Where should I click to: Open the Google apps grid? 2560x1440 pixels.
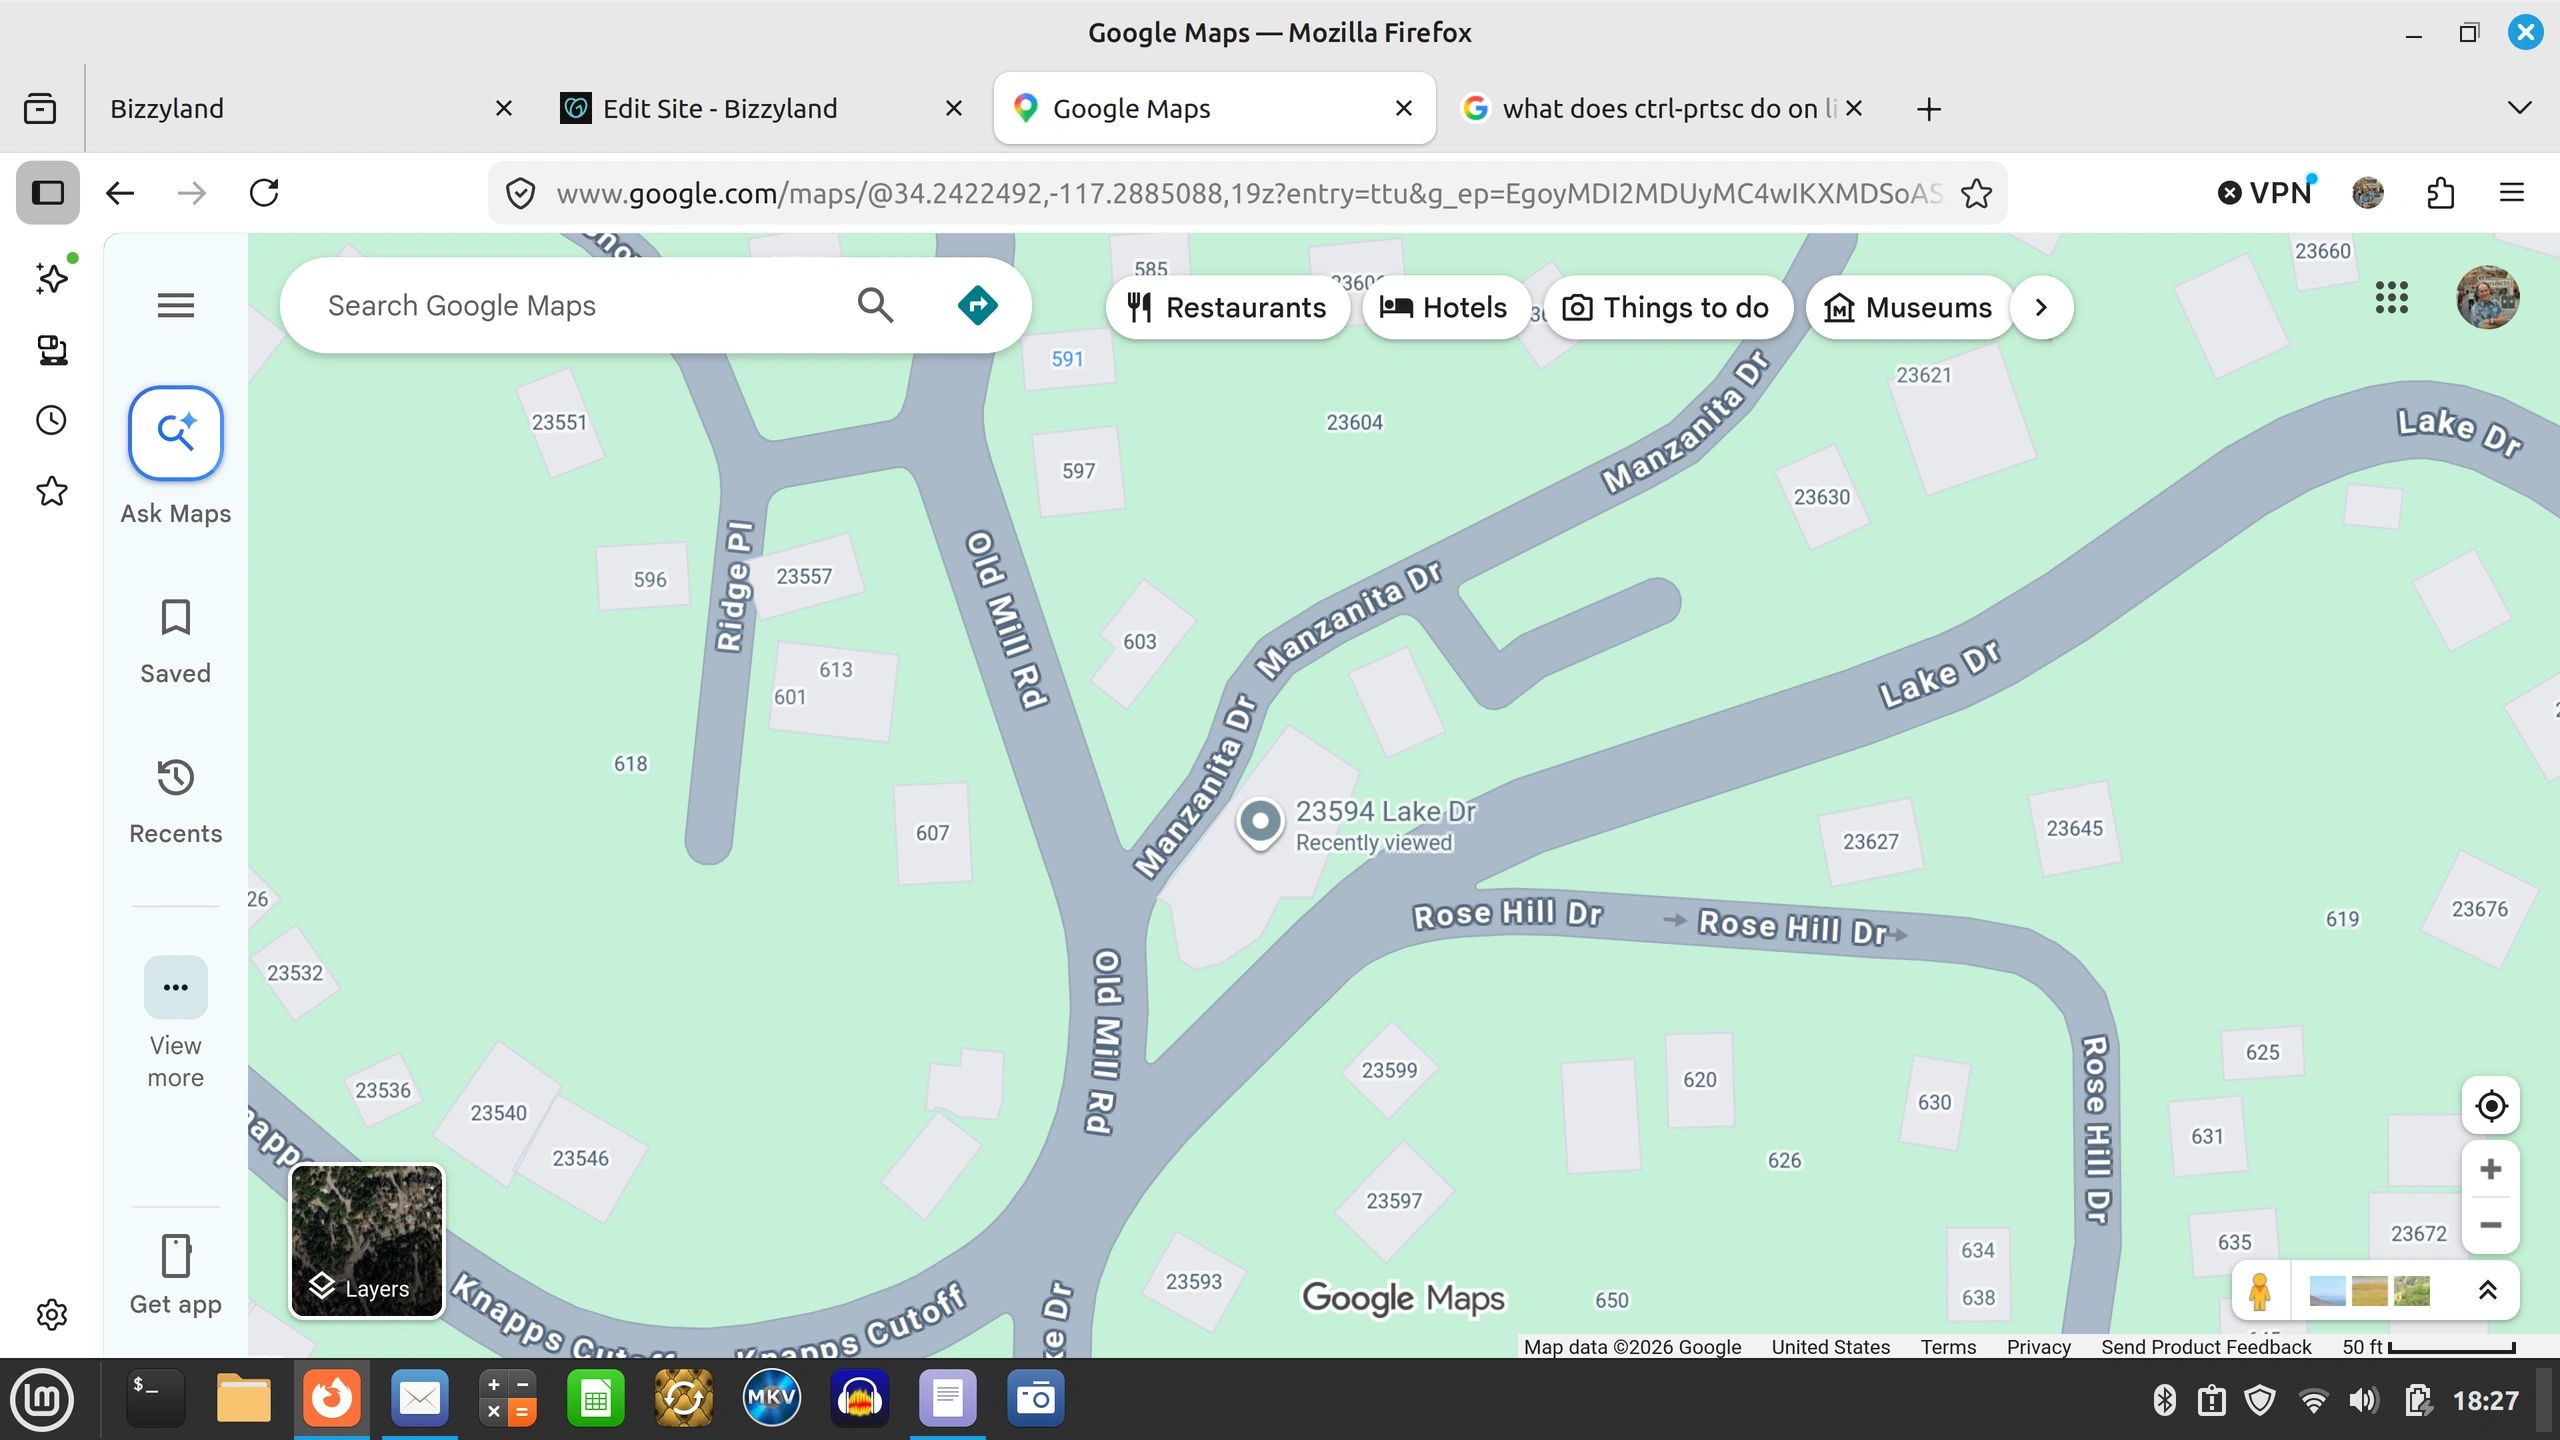click(x=2391, y=297)
